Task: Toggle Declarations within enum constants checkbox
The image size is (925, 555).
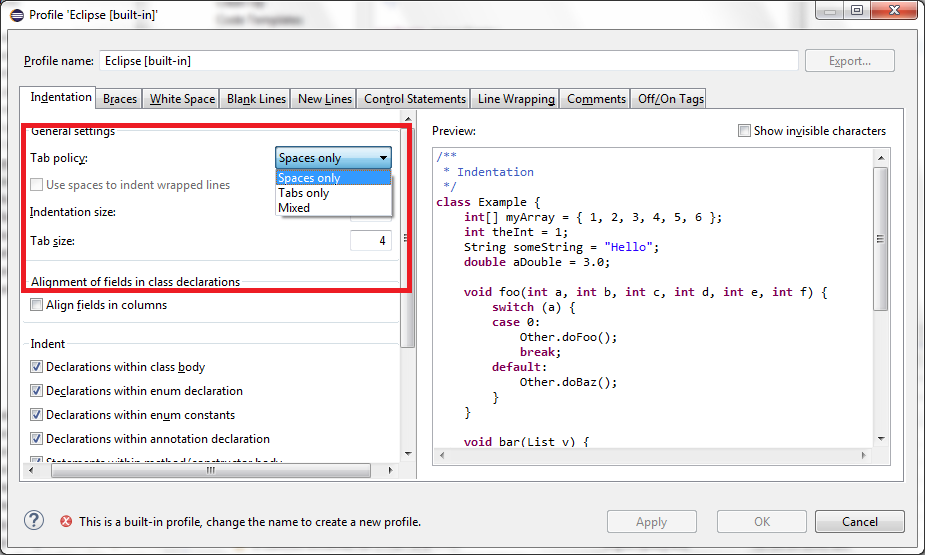Action: (x=37, y=415)
